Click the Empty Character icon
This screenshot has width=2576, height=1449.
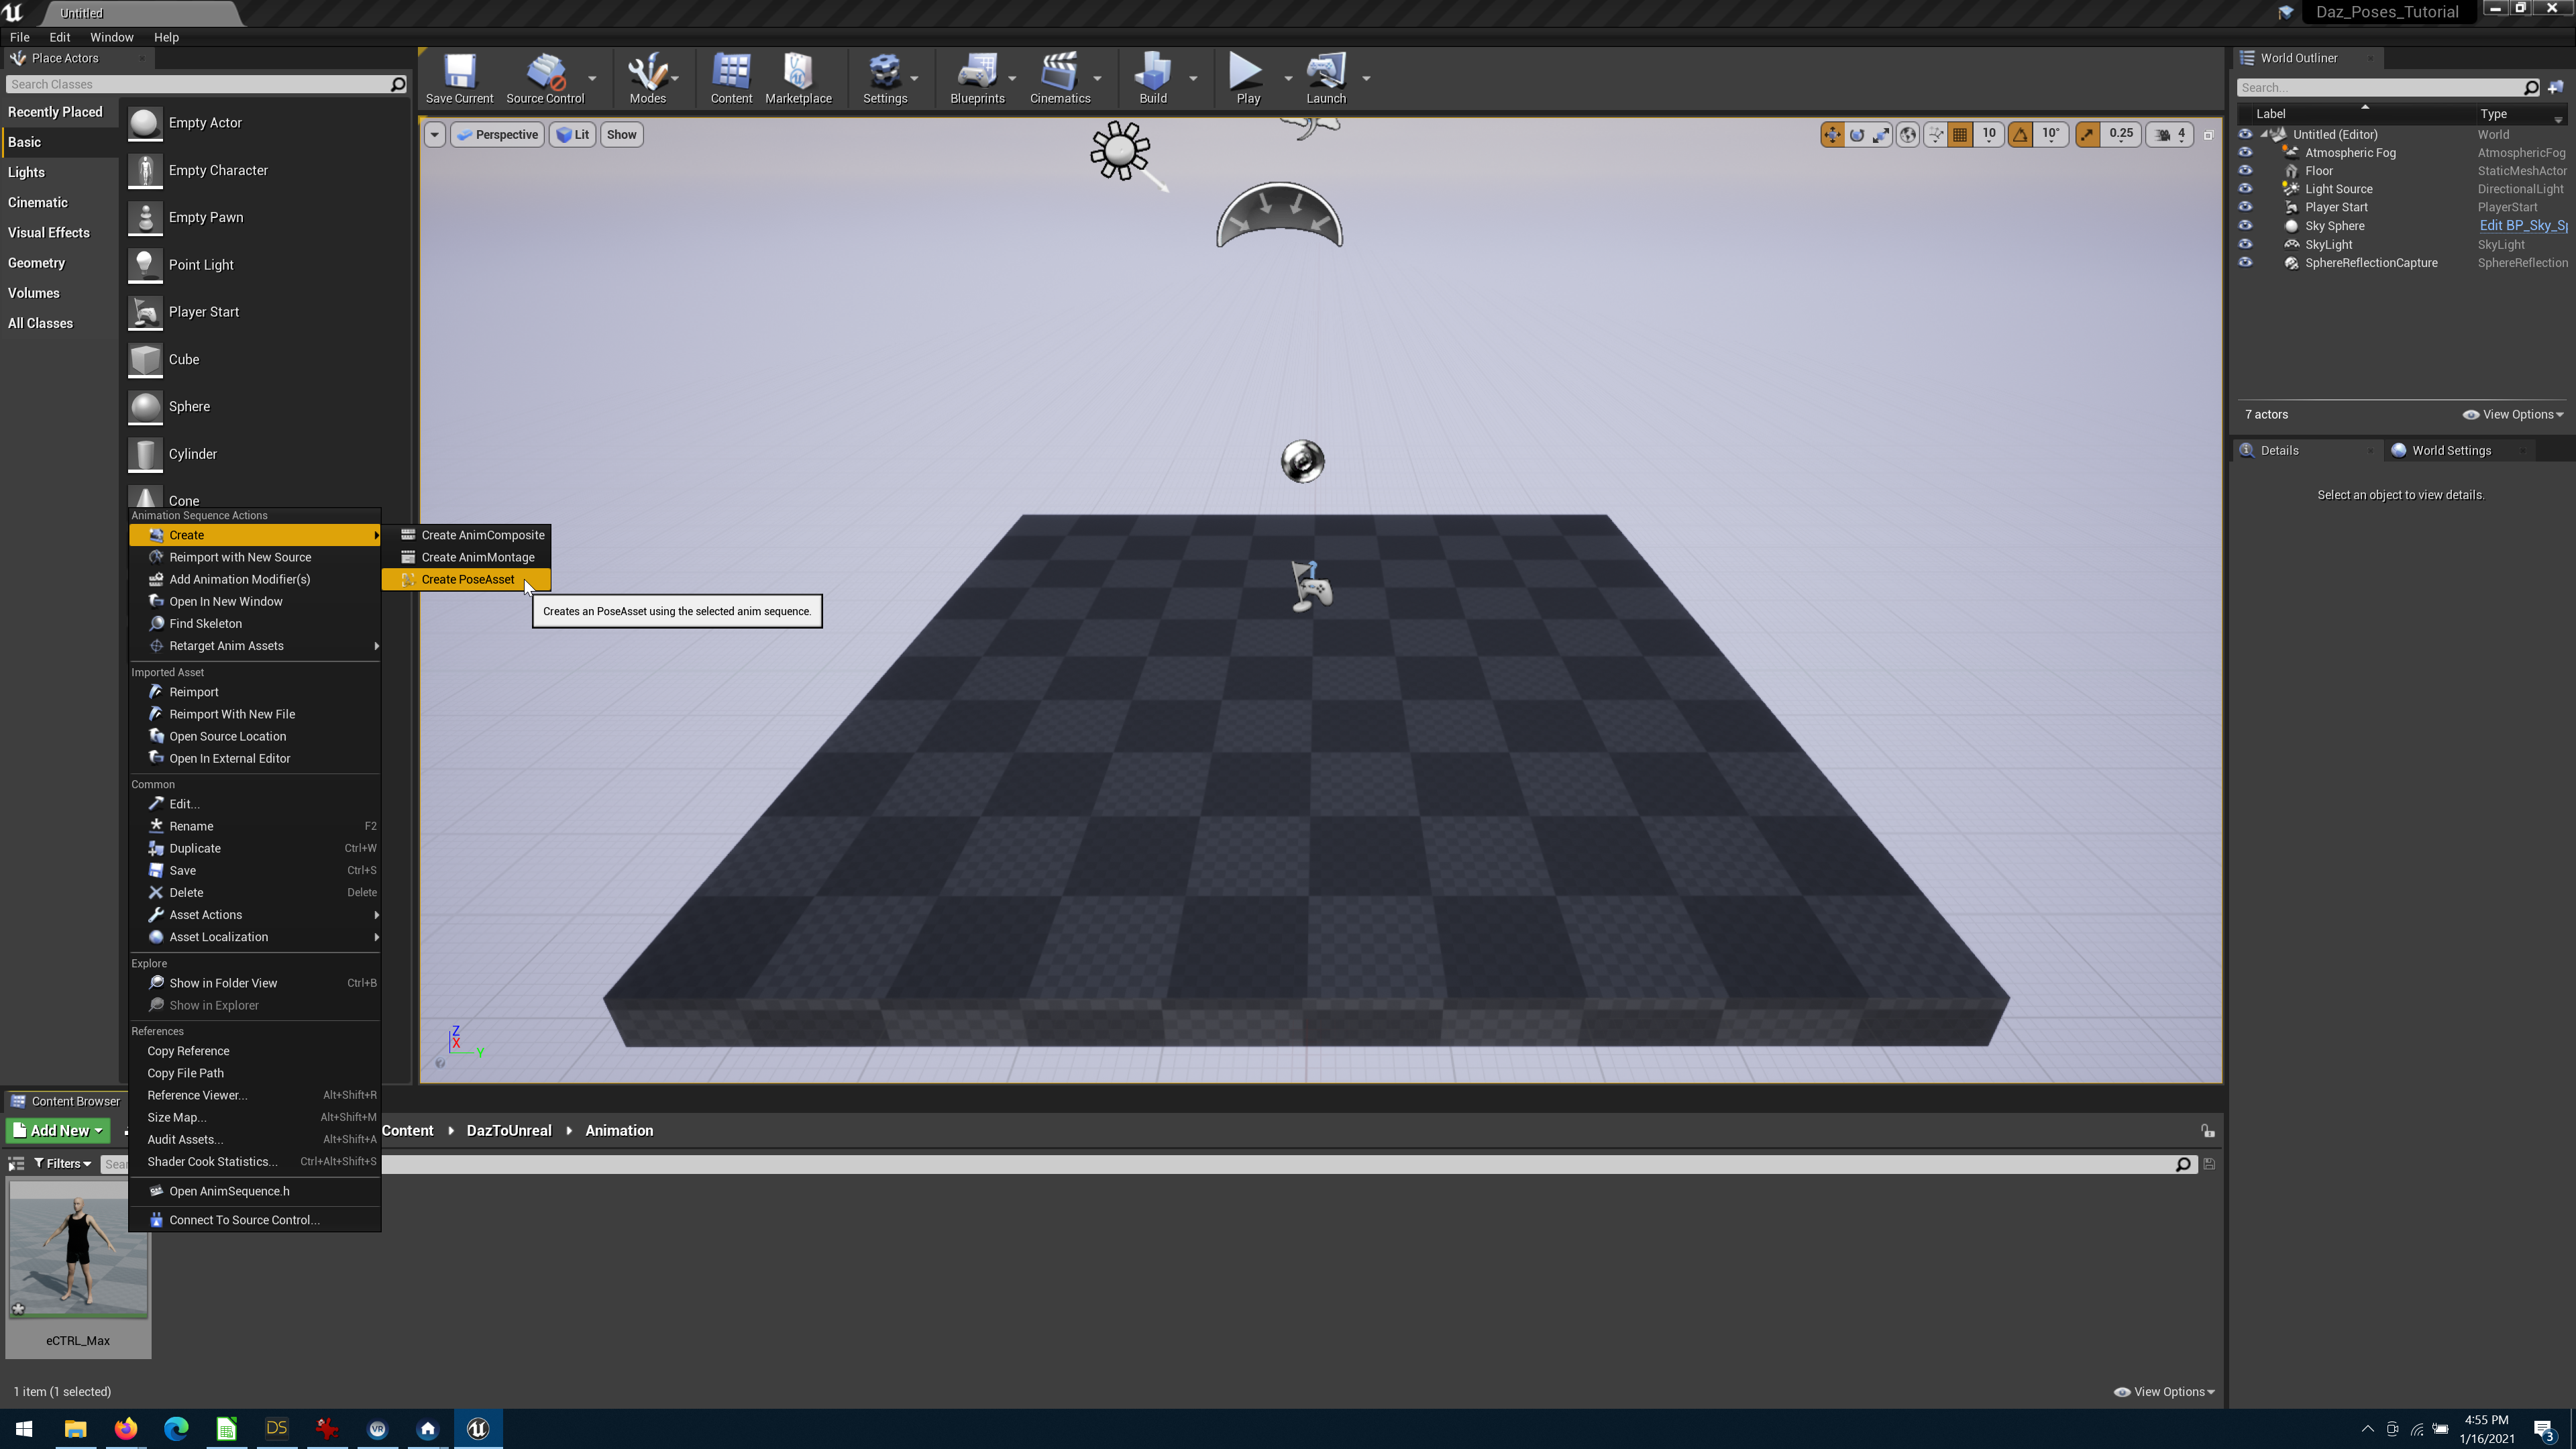click(145, 170)
